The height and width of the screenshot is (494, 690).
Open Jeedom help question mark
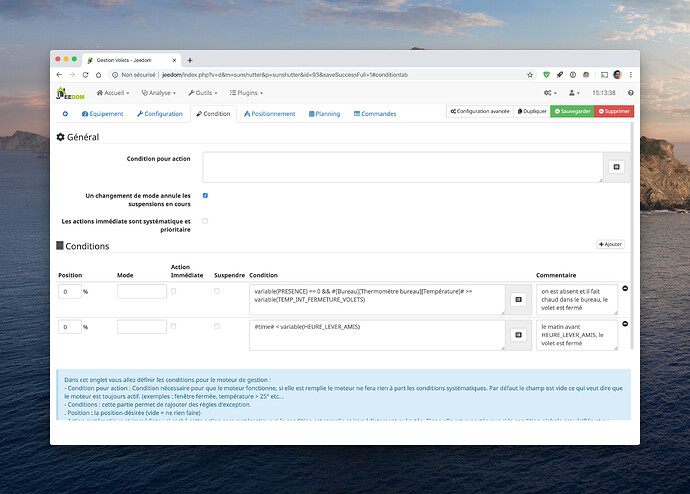click(x=631, y=93)
